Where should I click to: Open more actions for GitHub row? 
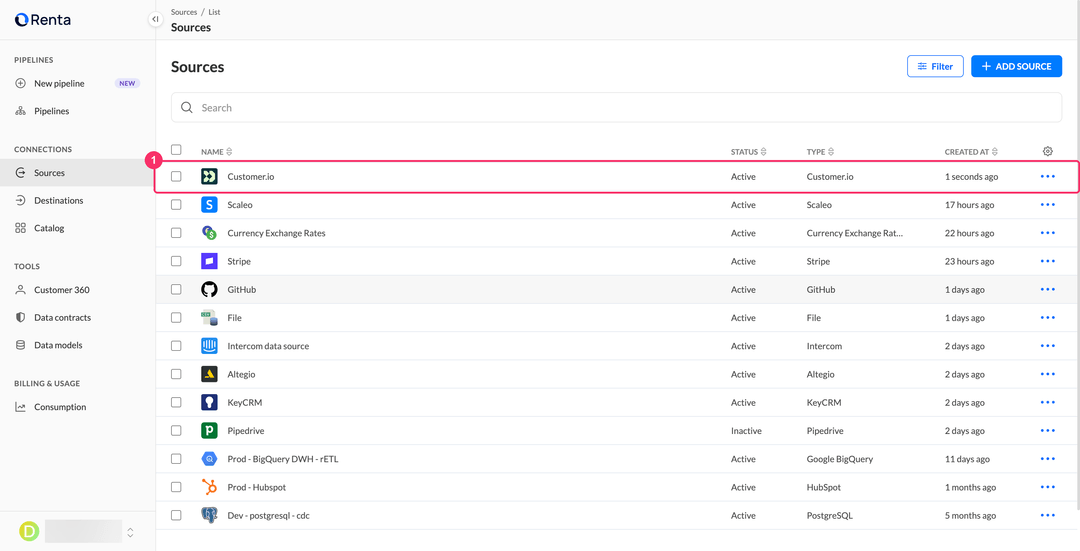(x=1048, y=289)
